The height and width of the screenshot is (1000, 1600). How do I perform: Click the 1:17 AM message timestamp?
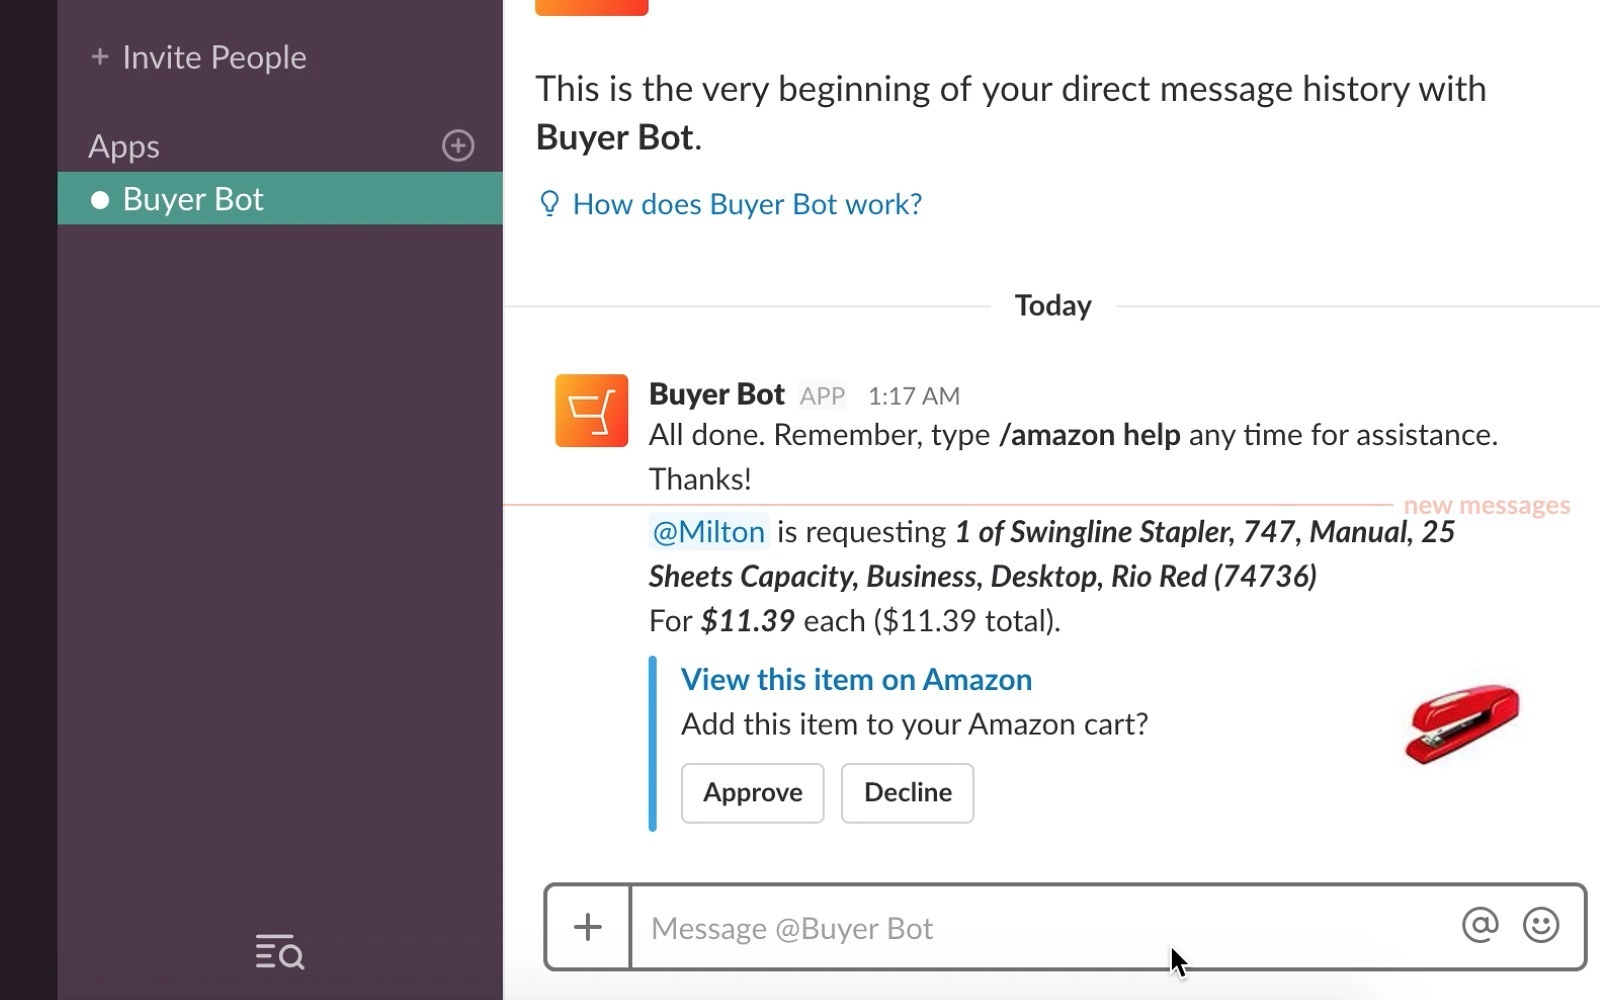[x=913, y=396]
